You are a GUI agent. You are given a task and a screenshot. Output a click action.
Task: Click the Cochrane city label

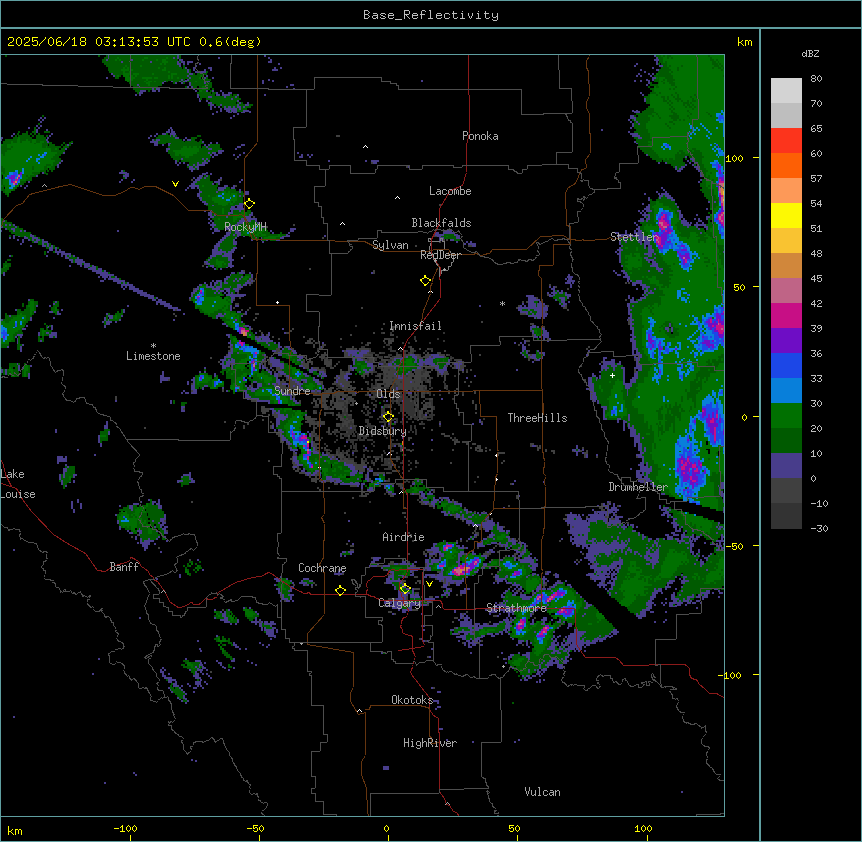click(322, 568)
